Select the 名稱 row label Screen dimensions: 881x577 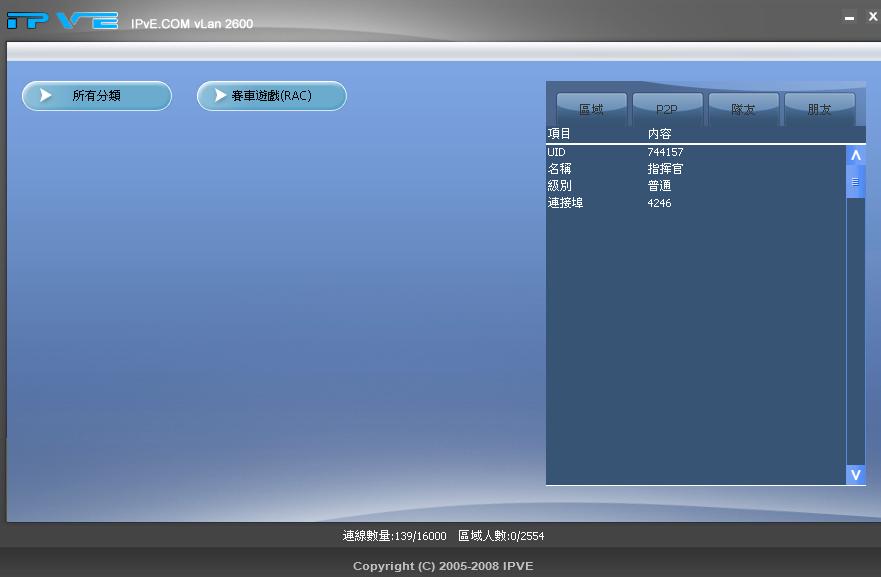tap(560, 169)
